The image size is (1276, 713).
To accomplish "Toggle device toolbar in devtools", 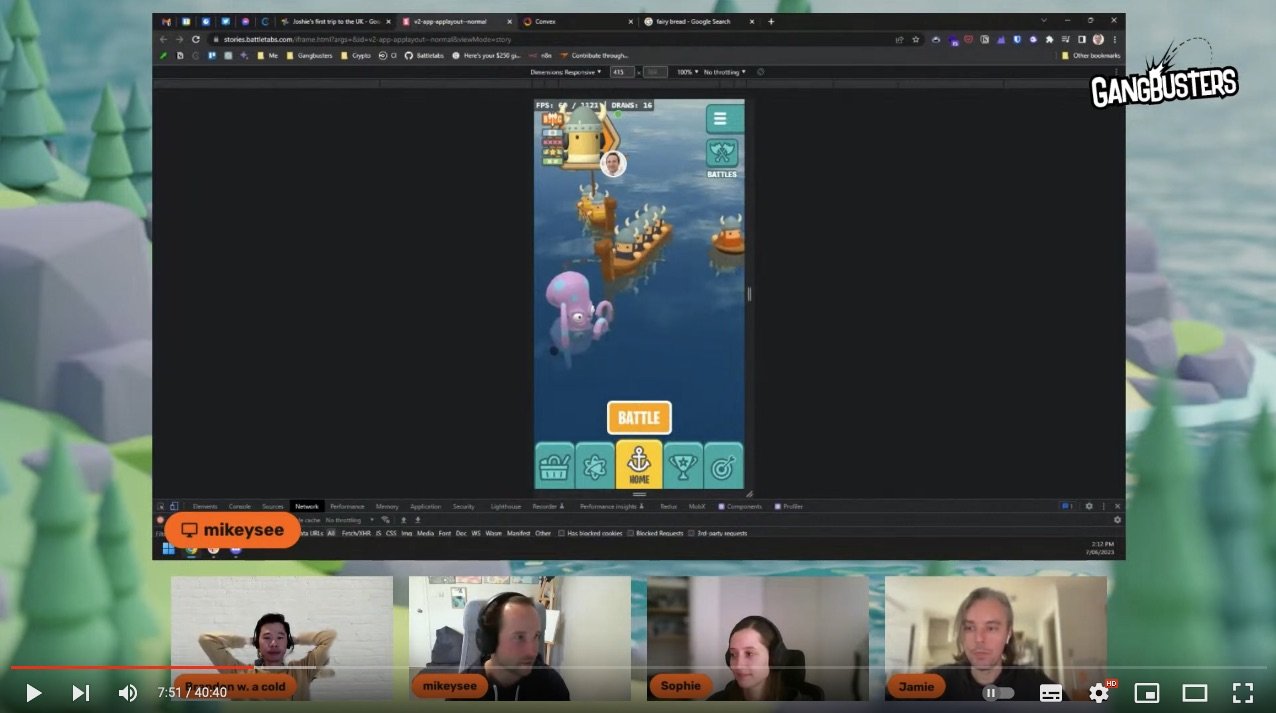I will point(173,506).
